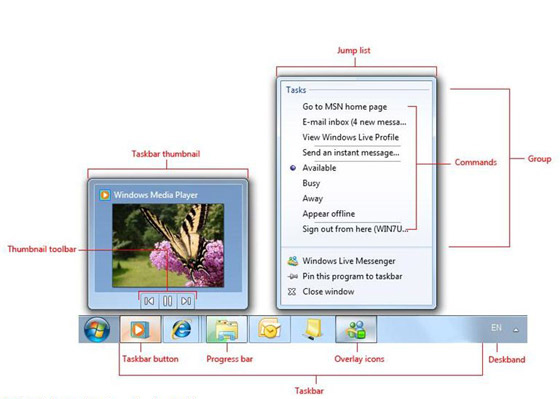
Task: Choose Close window in jump list
Action: pyautogui.click(x=328, y=292)
